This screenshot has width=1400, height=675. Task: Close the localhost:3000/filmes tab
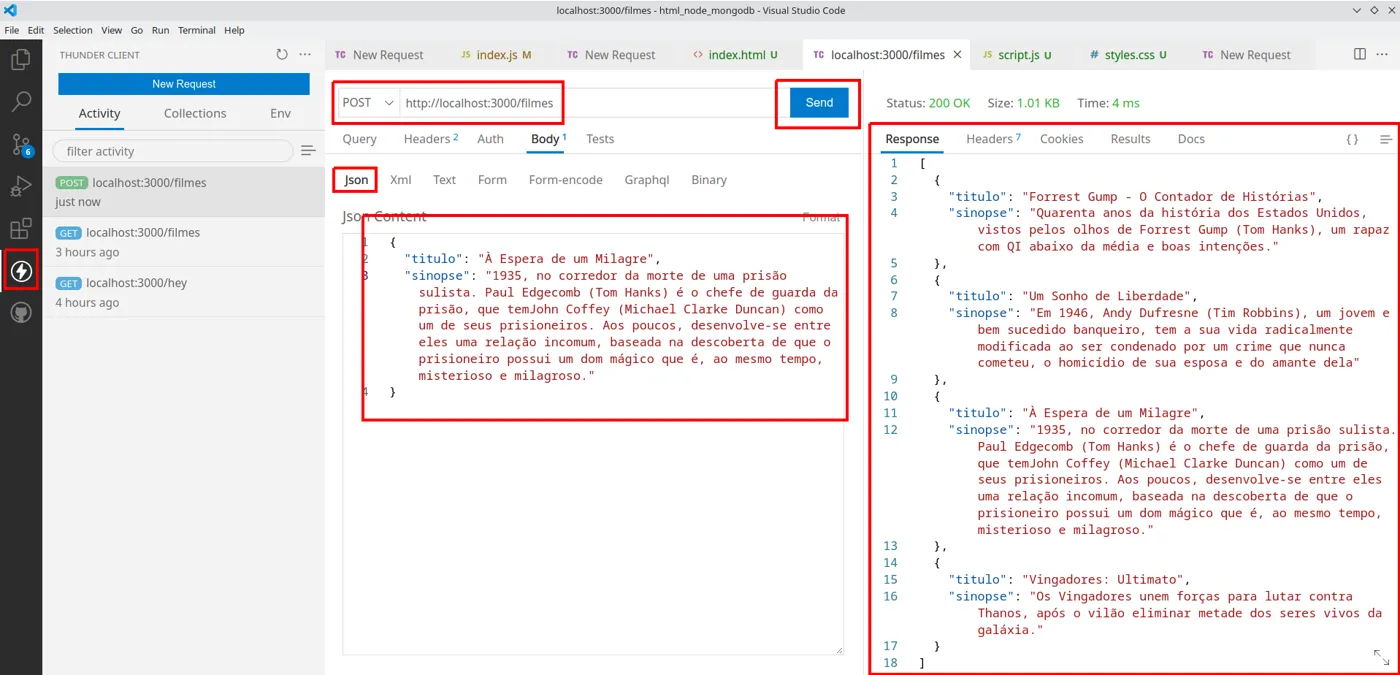click(x=957, y=55)
